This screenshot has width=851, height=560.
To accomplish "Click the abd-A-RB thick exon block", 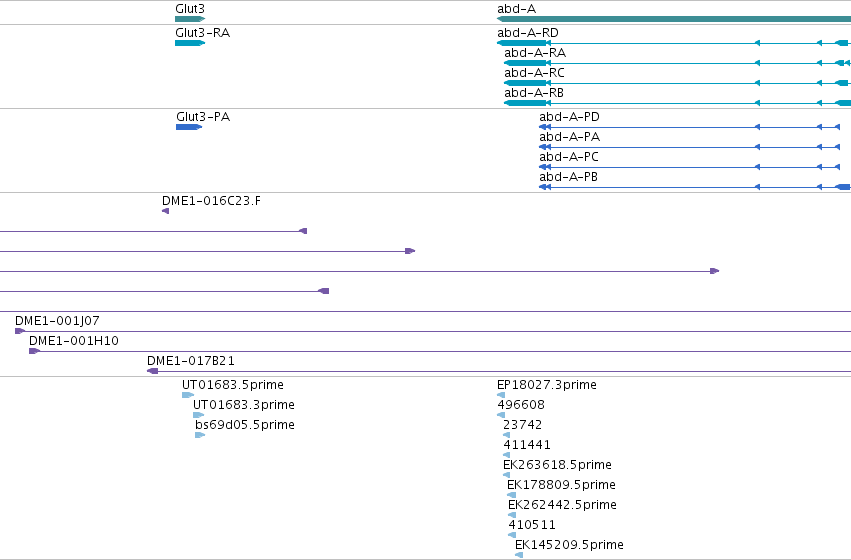I will click(x=525, y=103).
